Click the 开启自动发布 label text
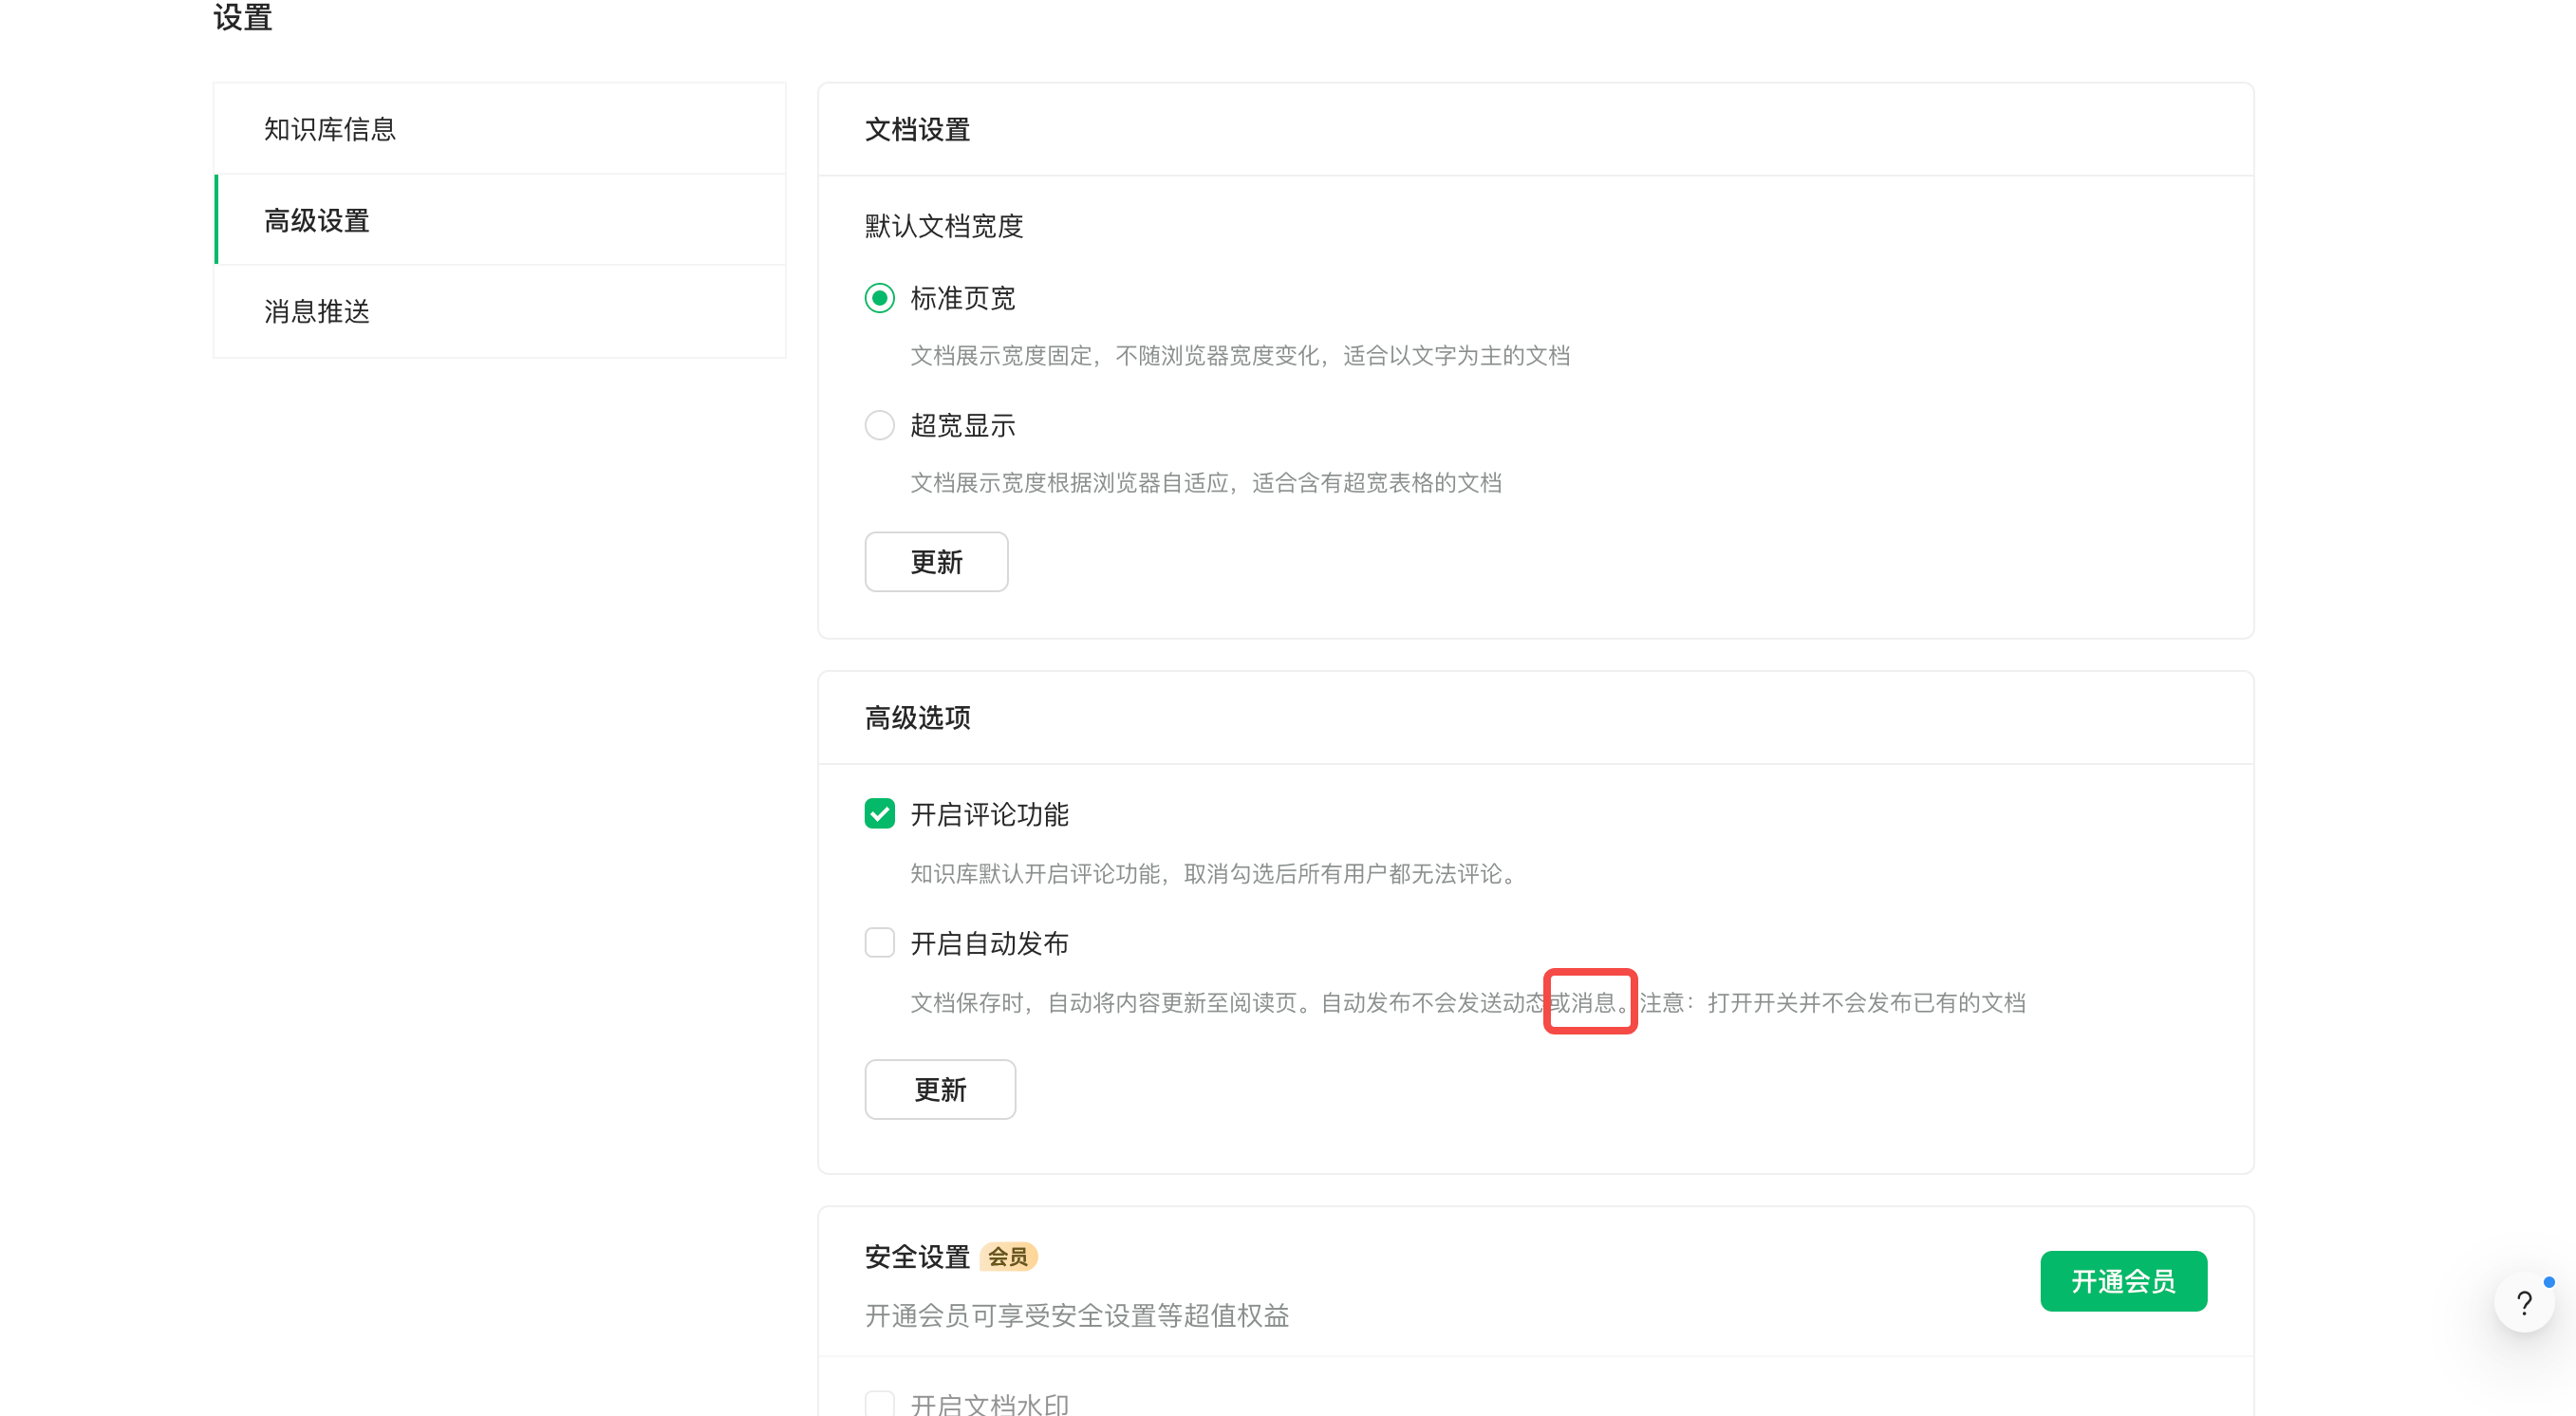 (x=989, y=943)
